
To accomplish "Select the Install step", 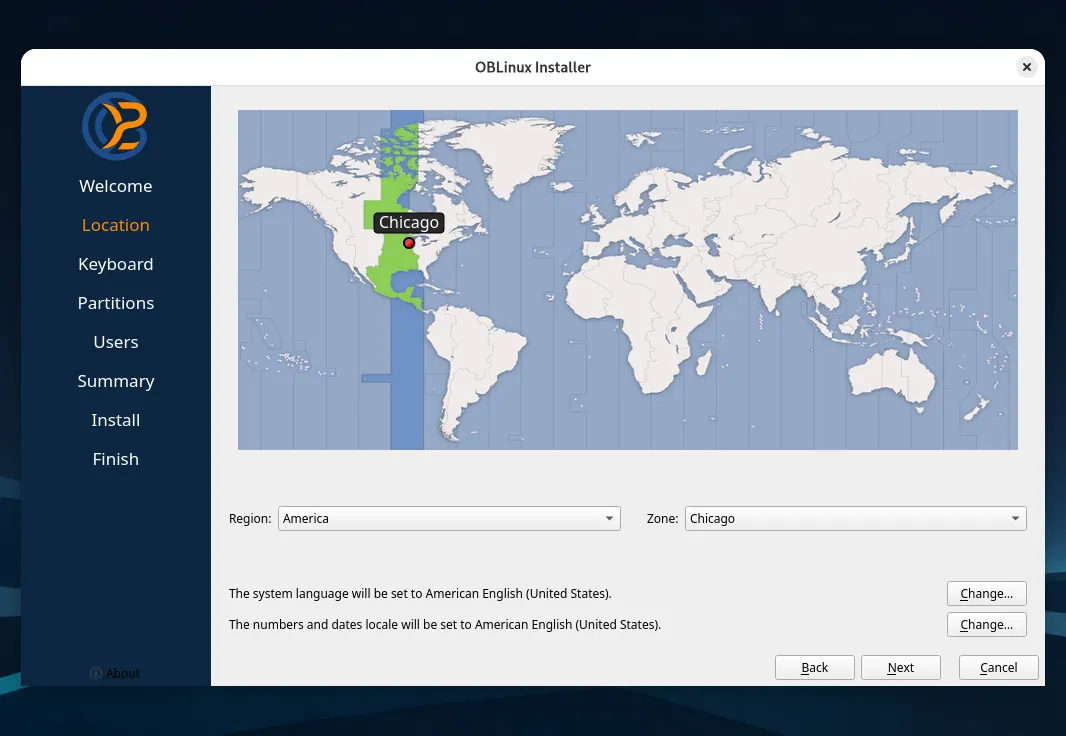I will [116, 420].
